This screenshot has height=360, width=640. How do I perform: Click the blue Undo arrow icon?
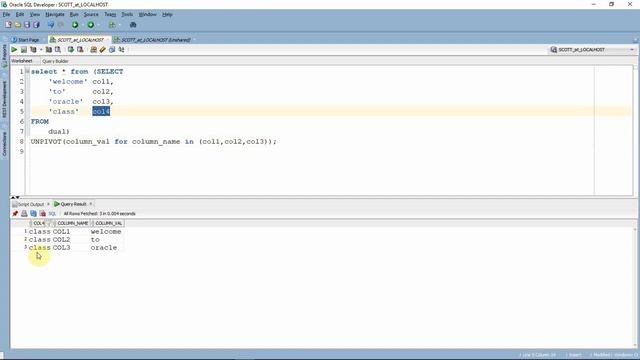click(51, 25)
